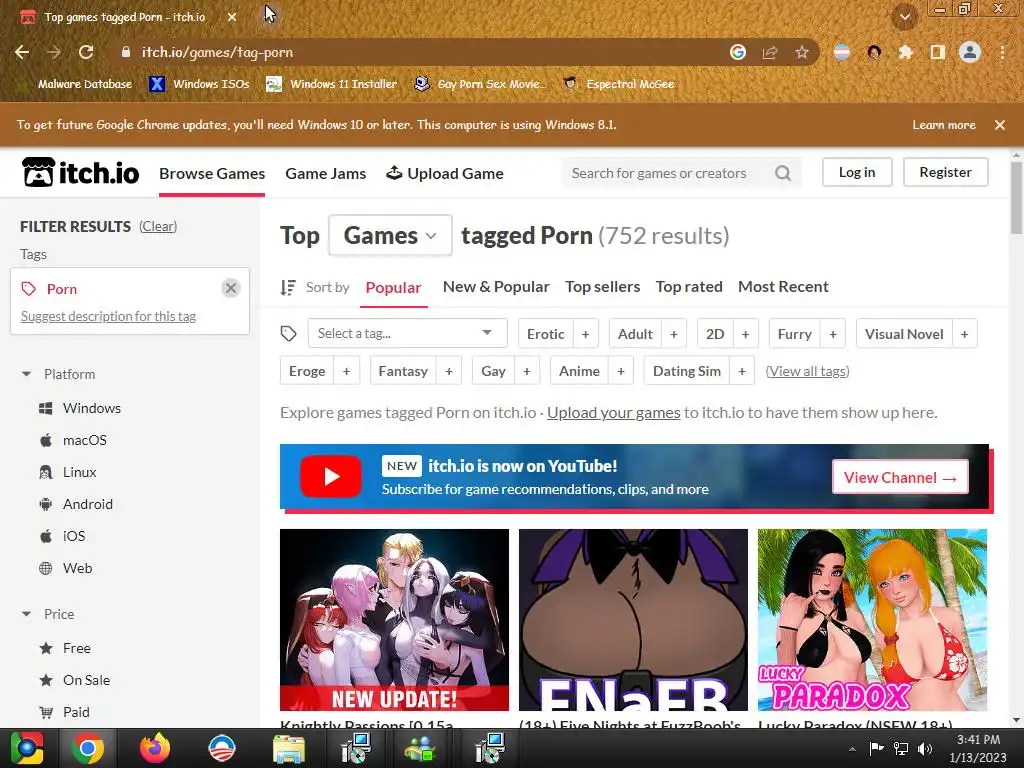Open Chrome tab search dropdown

[904, 17]
